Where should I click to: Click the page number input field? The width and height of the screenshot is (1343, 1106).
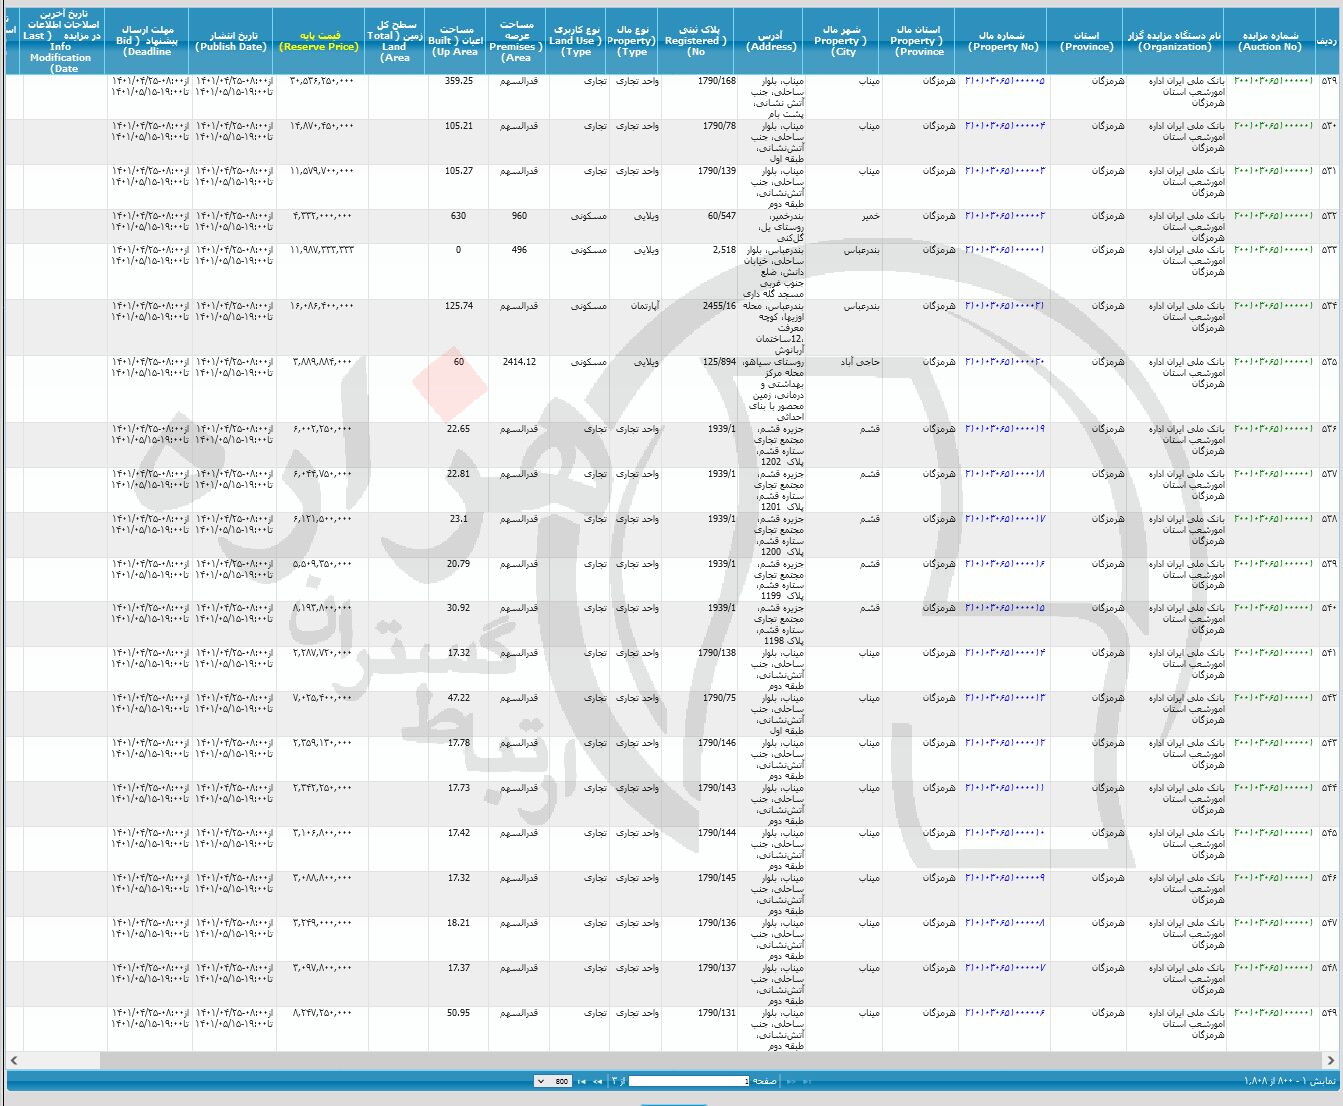pyautogui.click(x=688, y=1081)
